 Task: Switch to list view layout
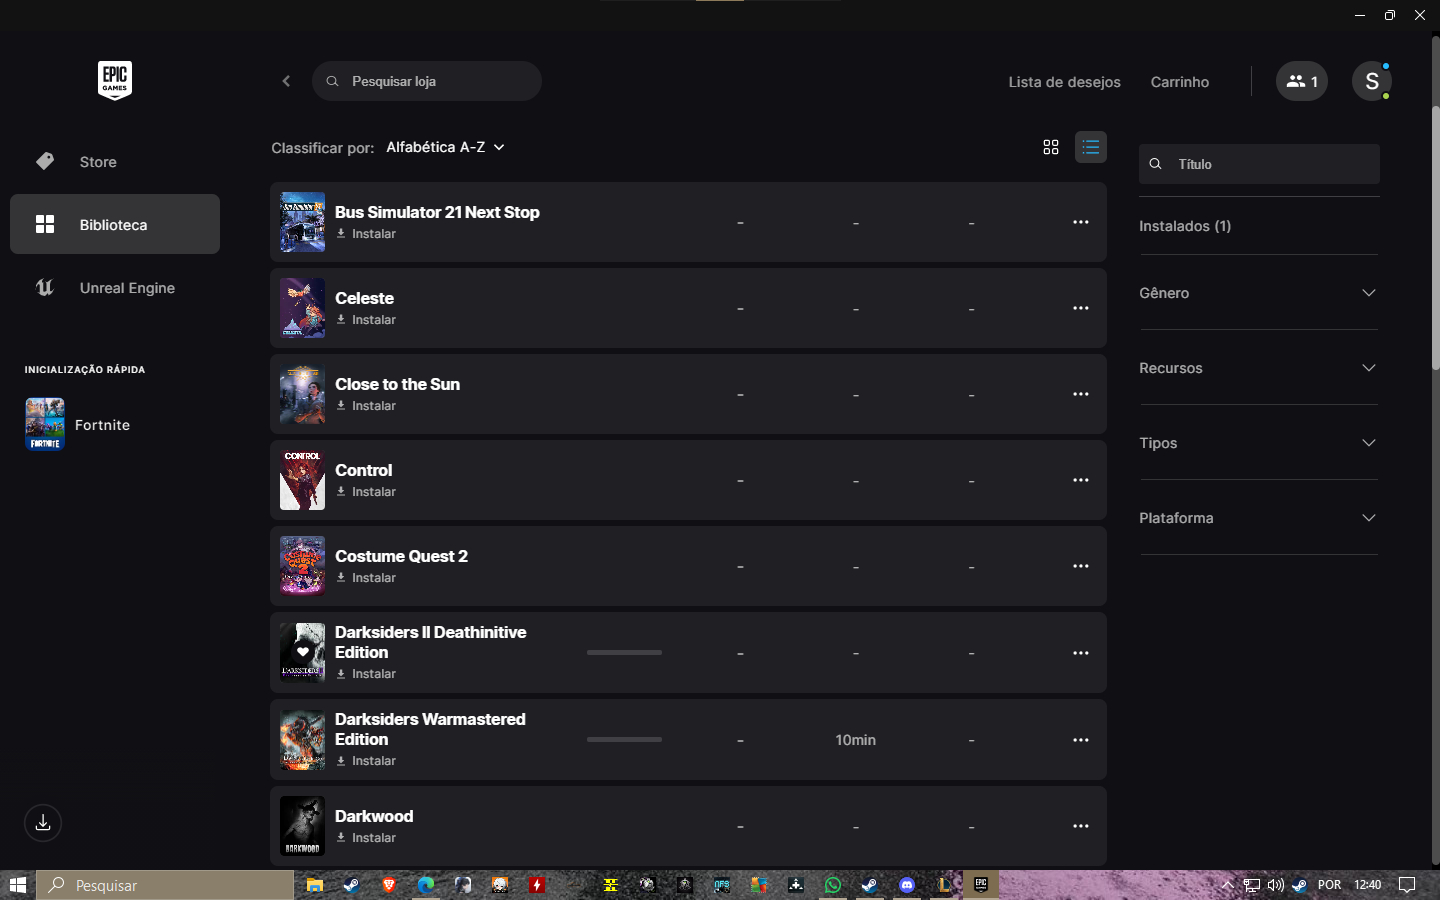[x=1090, y=147]
